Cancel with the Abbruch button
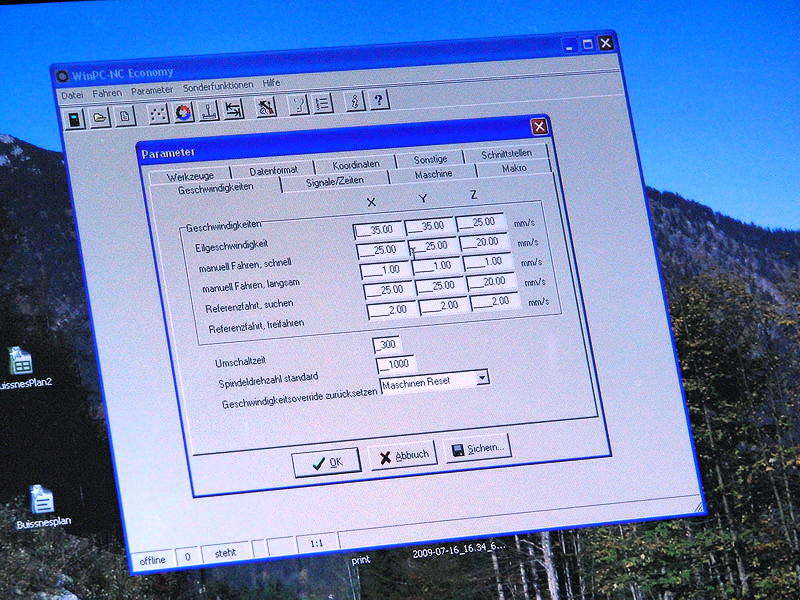 [x=404, y=456]
